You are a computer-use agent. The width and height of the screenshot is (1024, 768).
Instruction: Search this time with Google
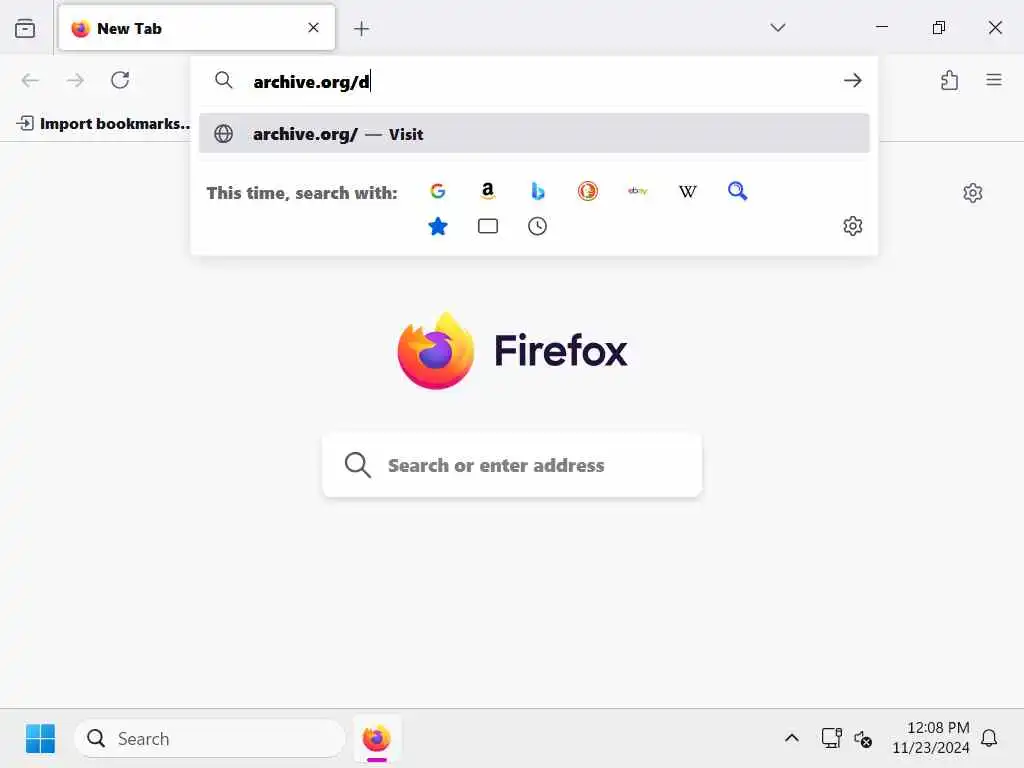438,191
